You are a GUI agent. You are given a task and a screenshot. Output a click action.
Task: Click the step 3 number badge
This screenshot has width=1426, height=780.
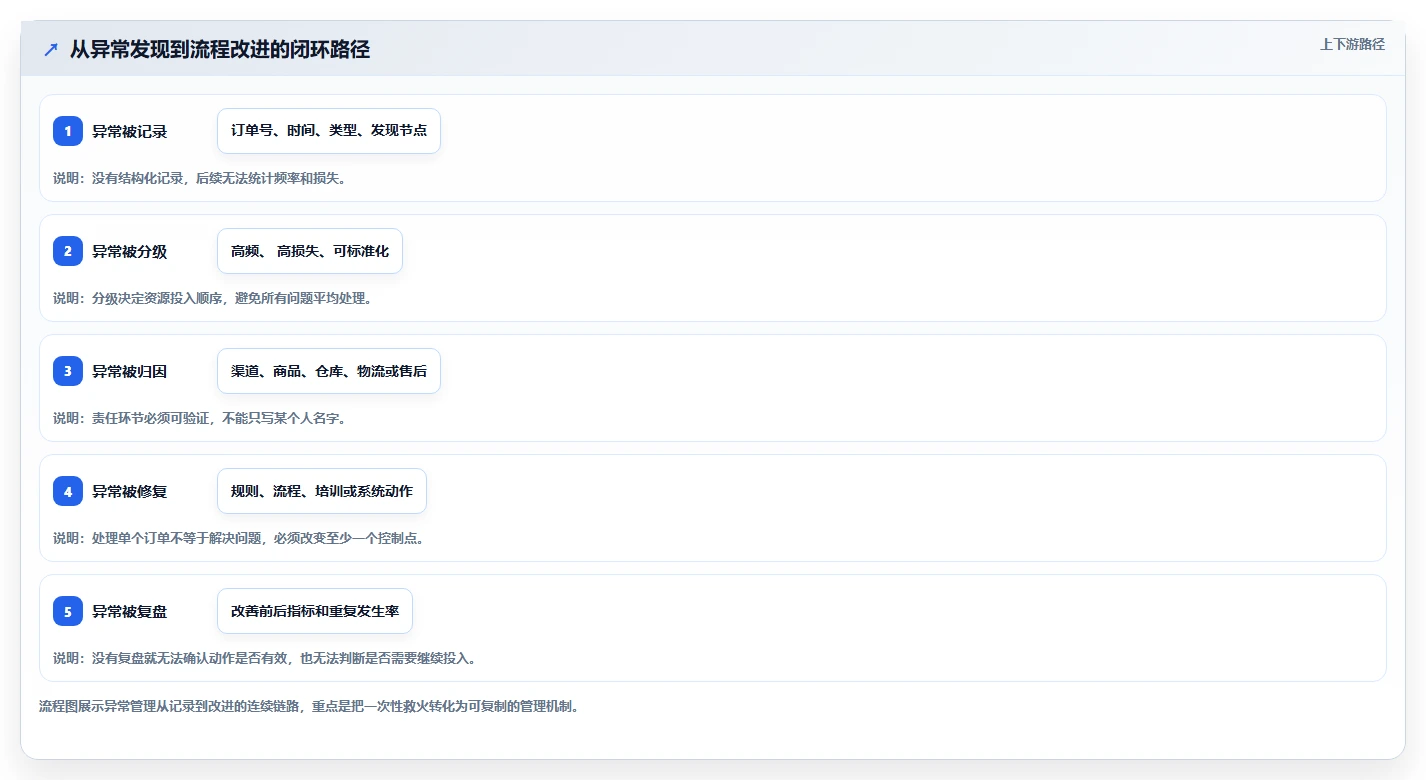[68, 371]
